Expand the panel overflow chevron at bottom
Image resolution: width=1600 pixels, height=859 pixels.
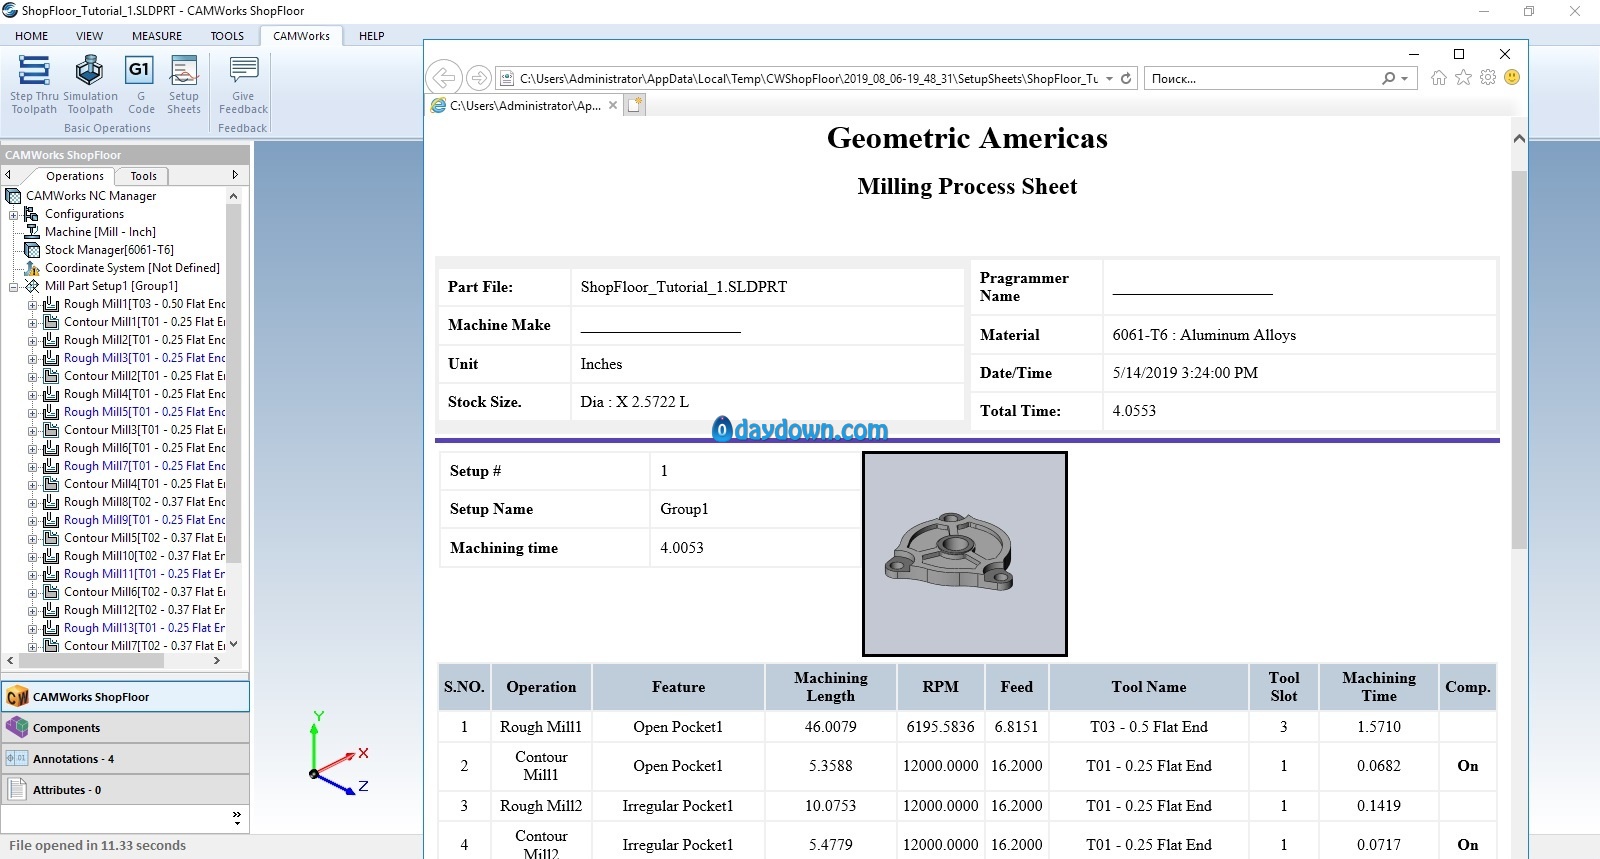(x=236, y=818)
